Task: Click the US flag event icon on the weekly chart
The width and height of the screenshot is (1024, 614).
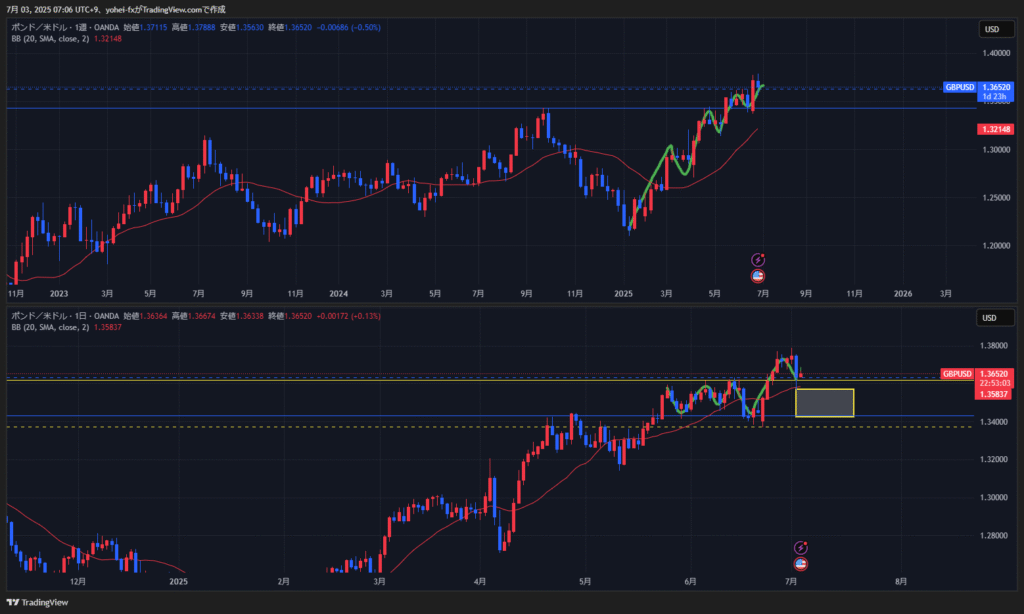Action: pos(758,276)
